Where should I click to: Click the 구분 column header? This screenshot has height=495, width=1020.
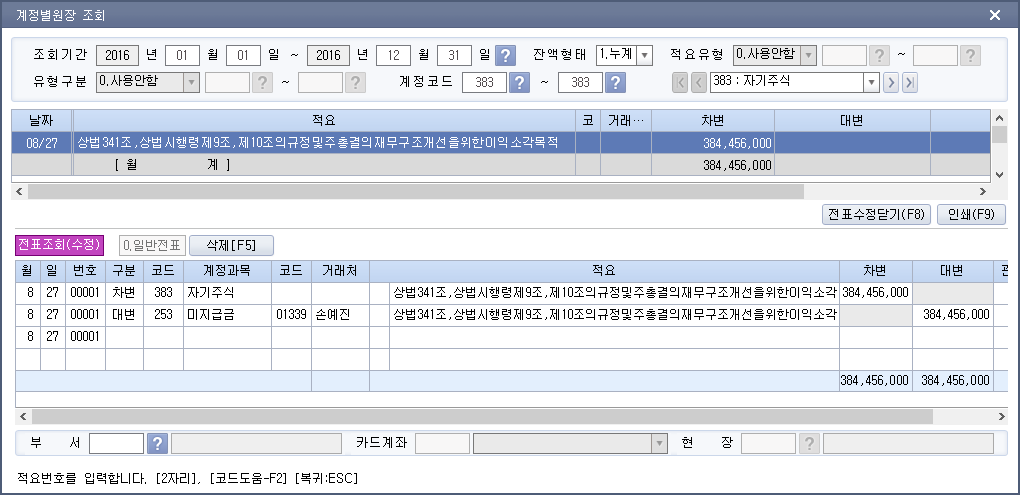point(124,271)
